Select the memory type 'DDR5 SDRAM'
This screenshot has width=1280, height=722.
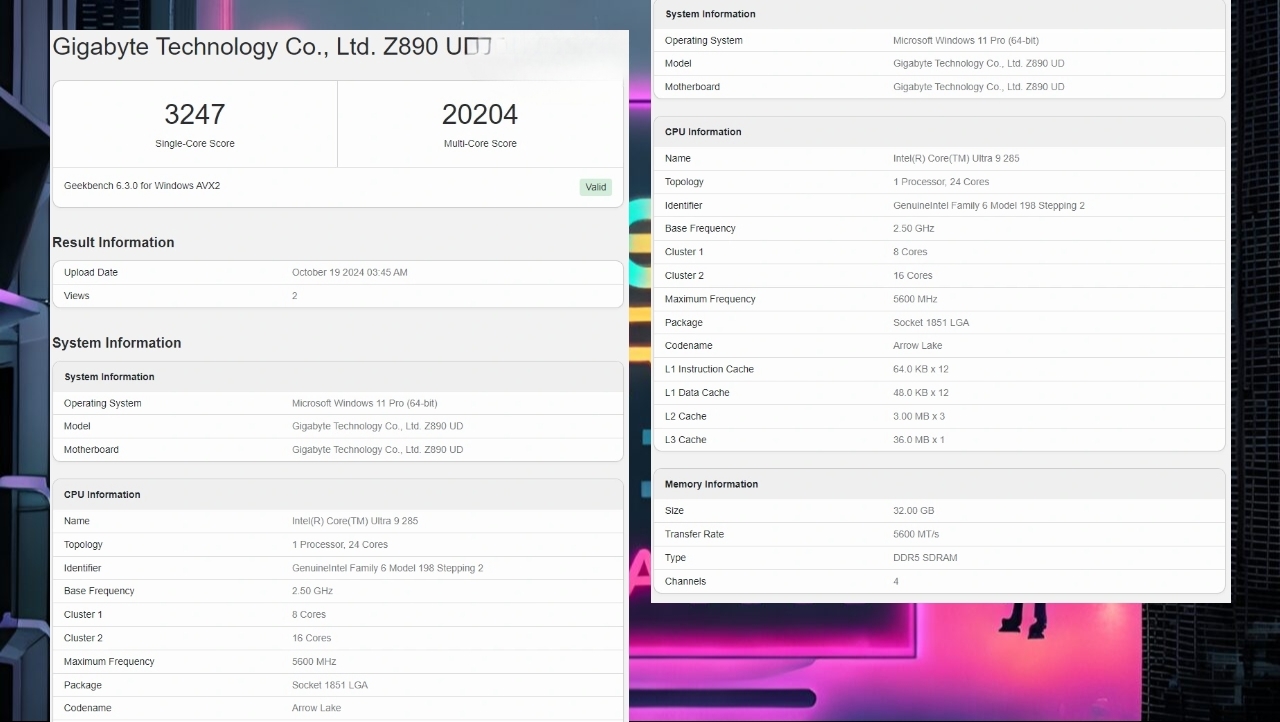coord(925,558)
